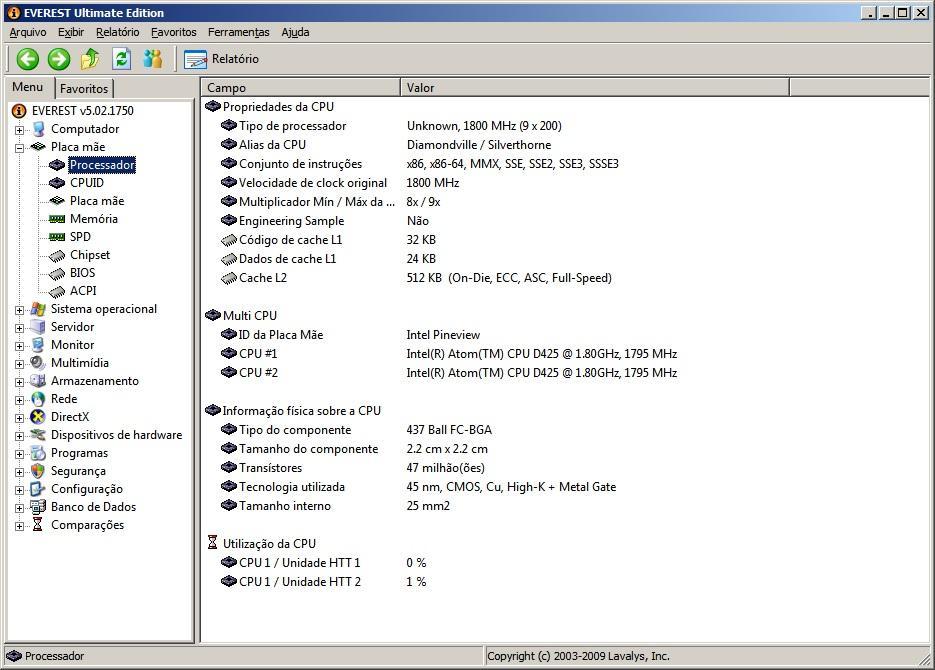Viewport: 935px width, 670px height.
Task: Open the Favoritos menu in the menu bar
Action: [x=174, y=32]
